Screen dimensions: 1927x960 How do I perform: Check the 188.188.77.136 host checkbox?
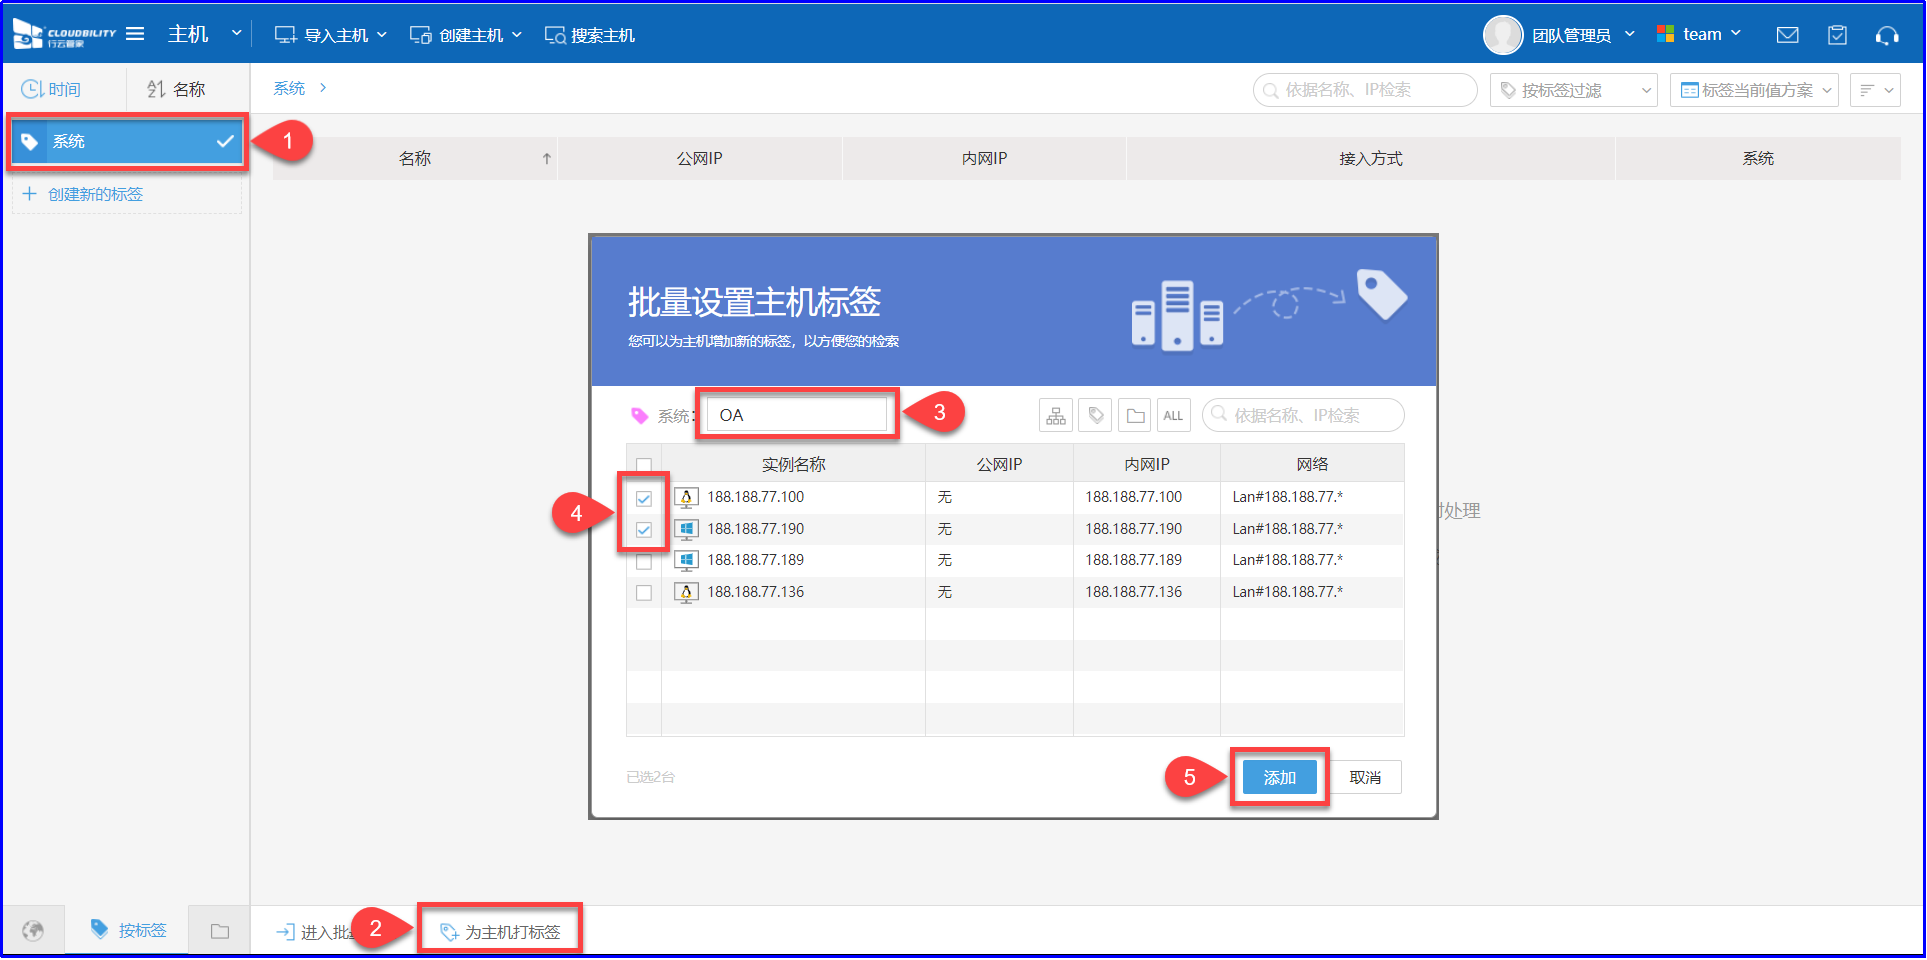coord(644,593)
